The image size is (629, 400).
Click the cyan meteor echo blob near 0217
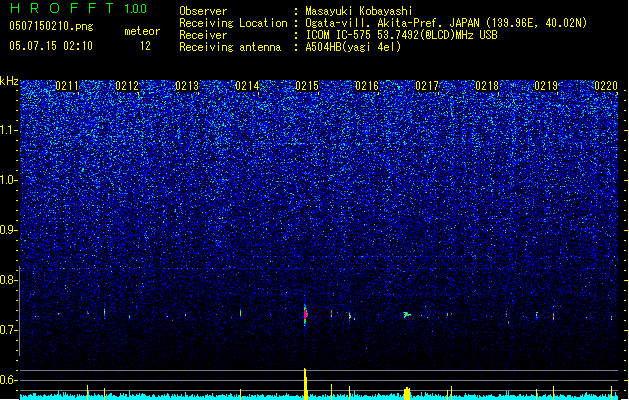(x=407, y=315)
